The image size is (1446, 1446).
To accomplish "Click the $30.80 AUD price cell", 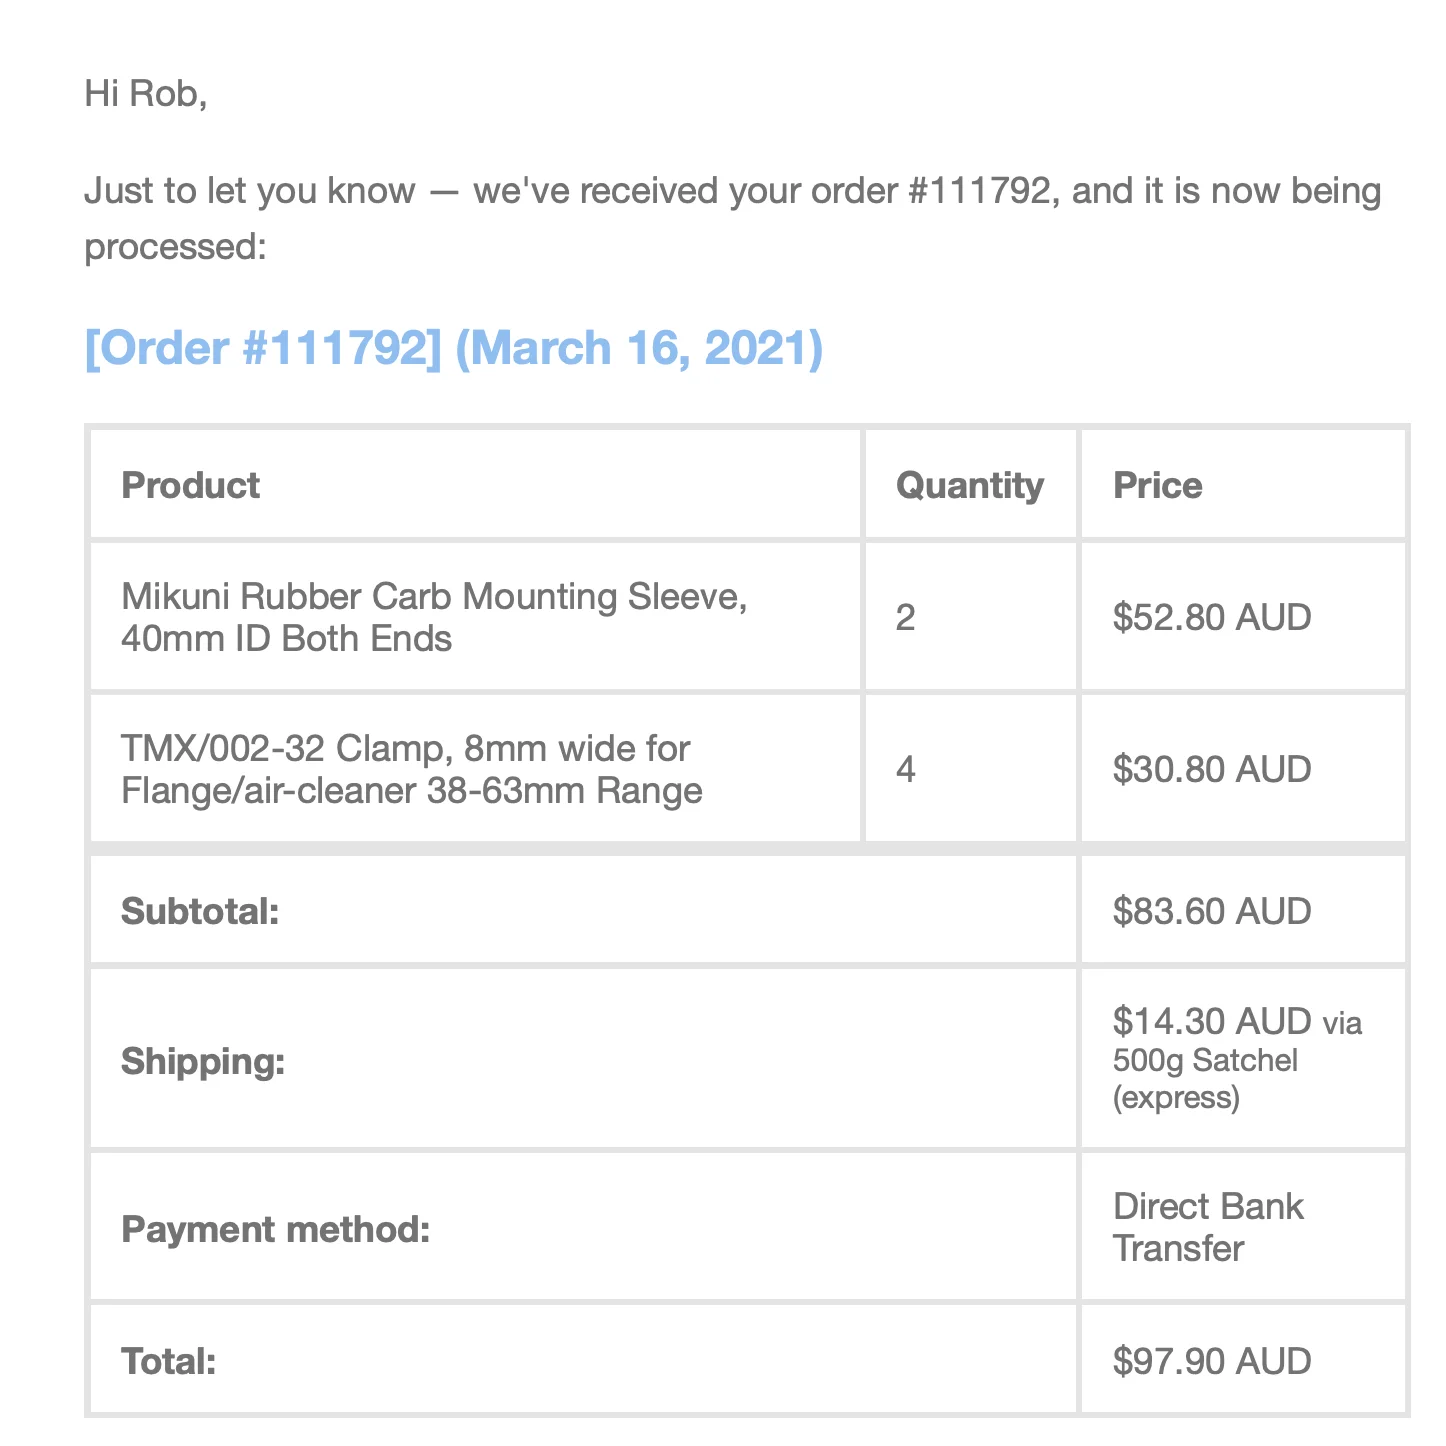I will (1211, 769).
